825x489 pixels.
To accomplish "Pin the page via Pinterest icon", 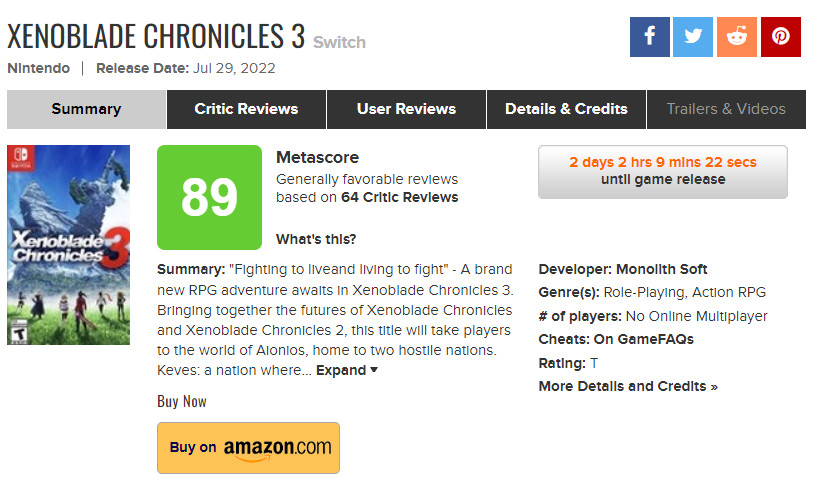I will pyautogui.click(x=781, y=37).
